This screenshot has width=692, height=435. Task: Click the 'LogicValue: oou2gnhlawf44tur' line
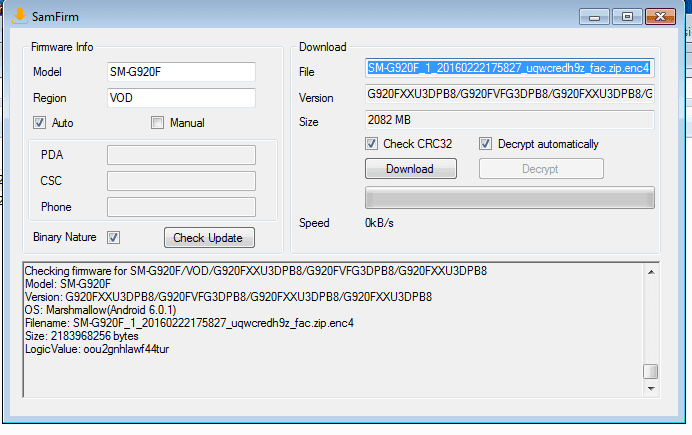tap(97, 349)
